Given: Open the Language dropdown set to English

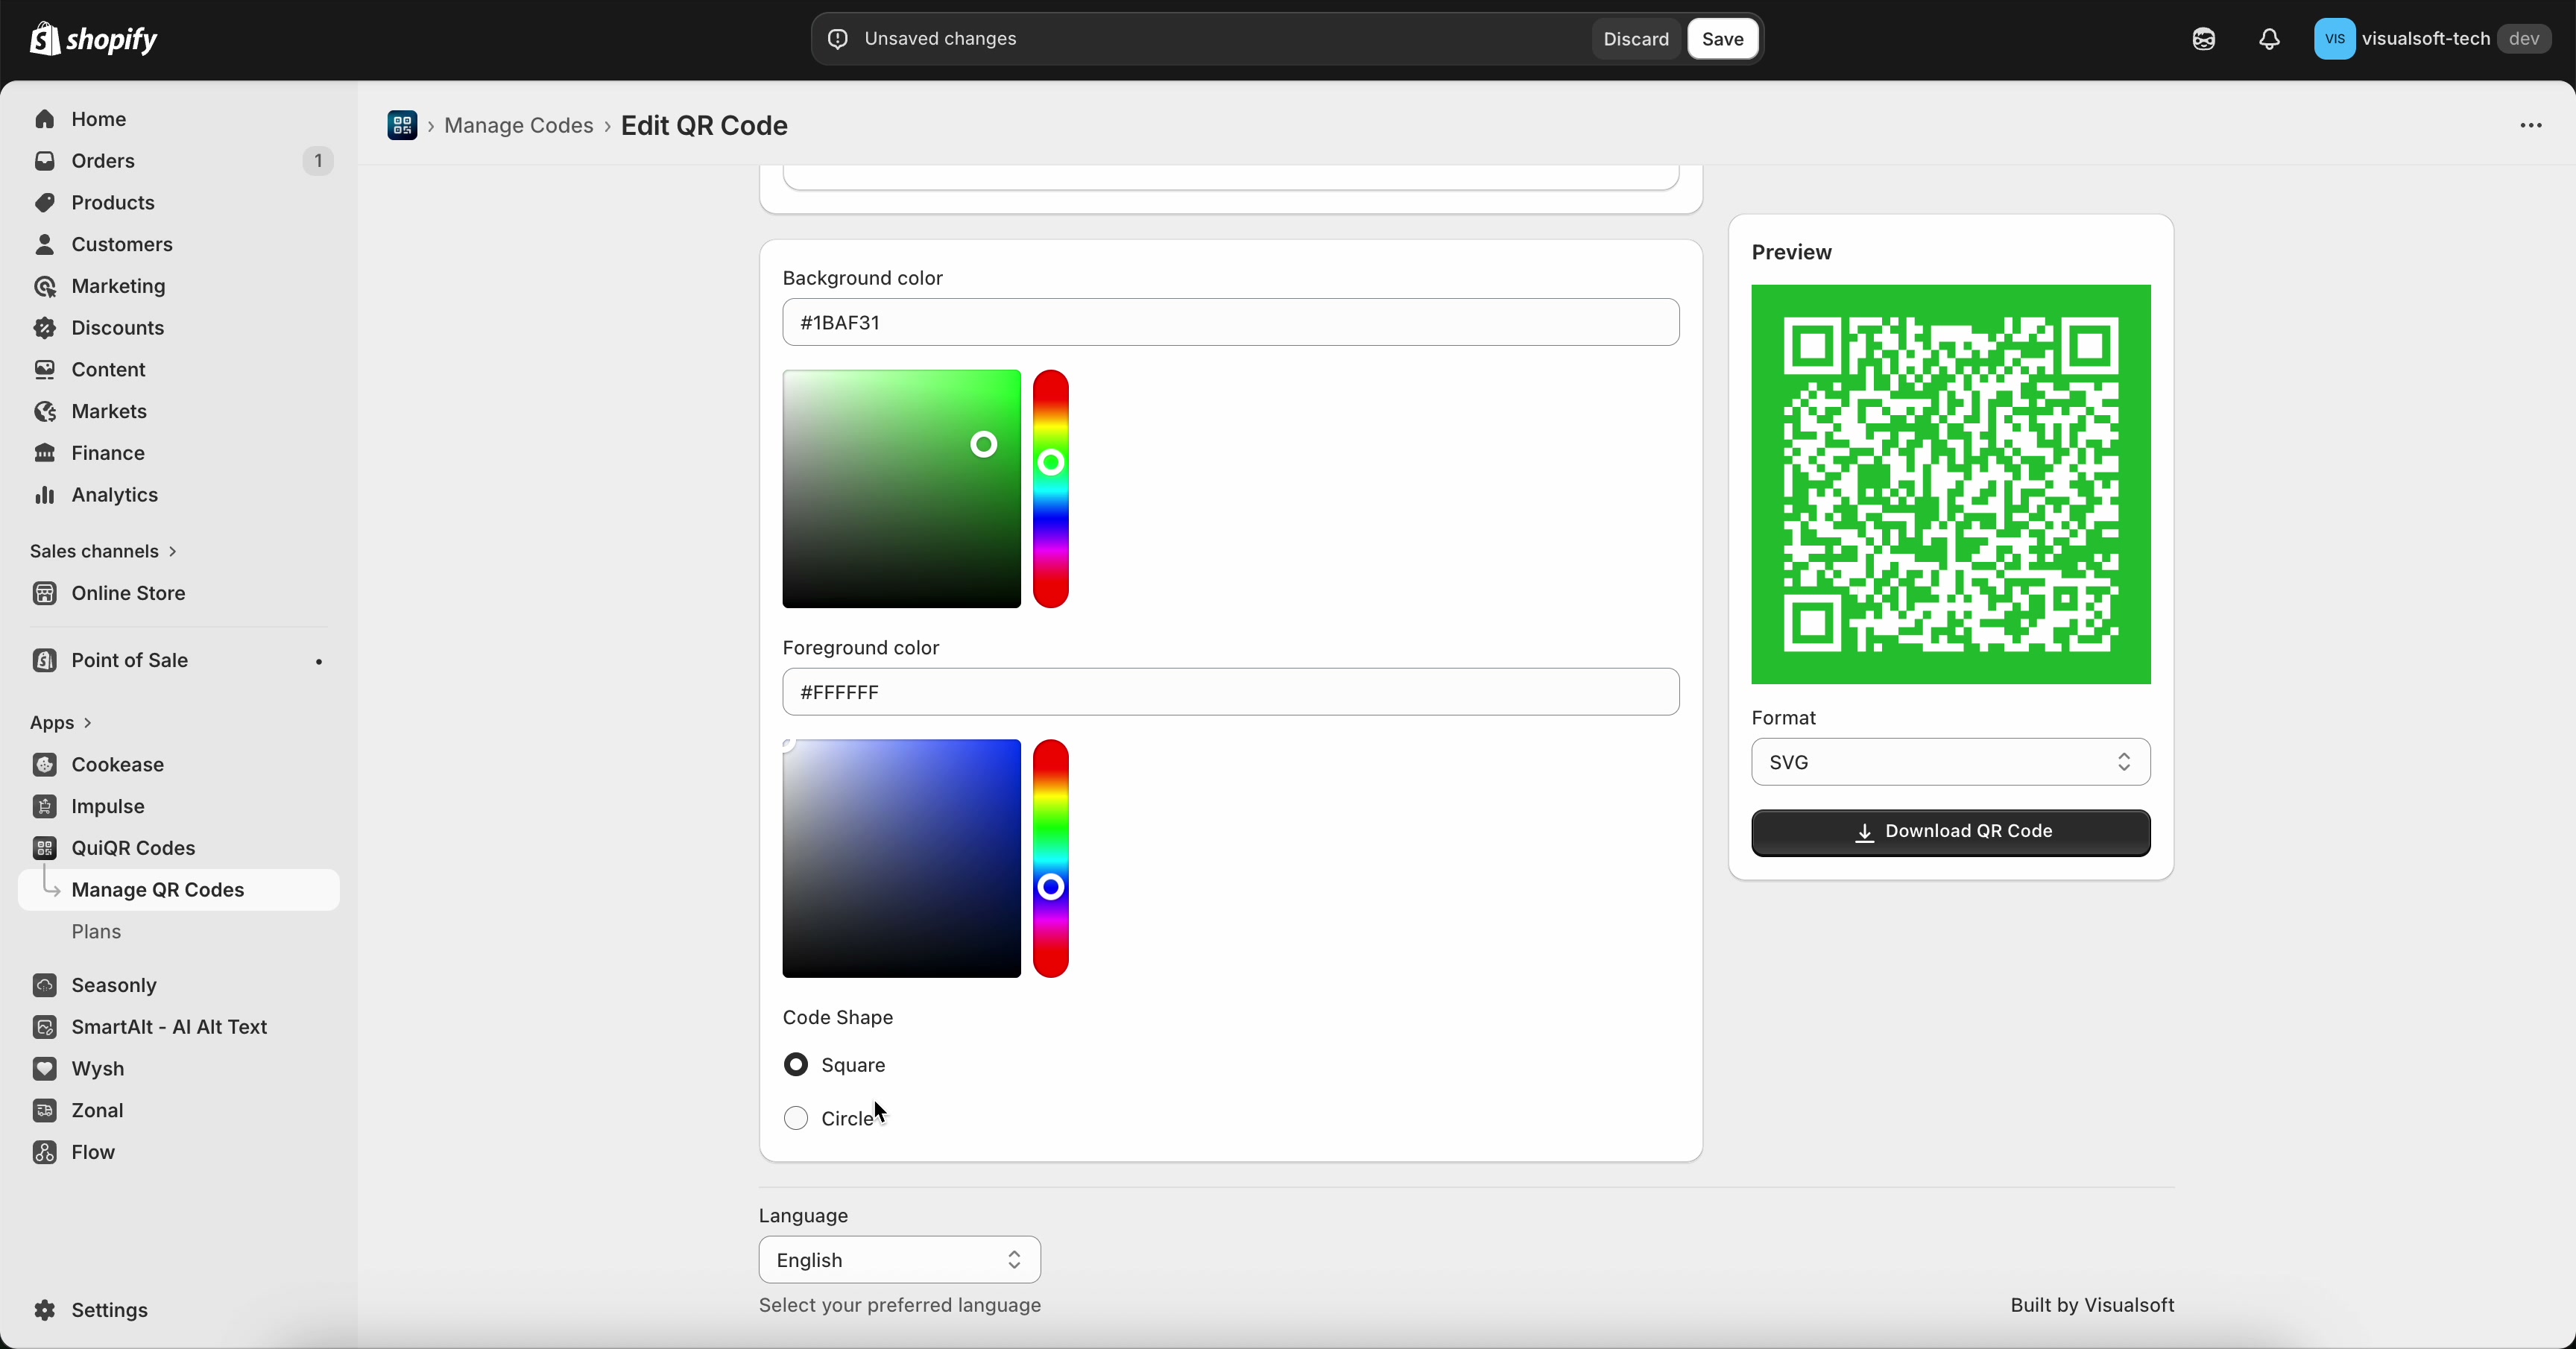Looking at the screenshot, I should [898, 1259].
